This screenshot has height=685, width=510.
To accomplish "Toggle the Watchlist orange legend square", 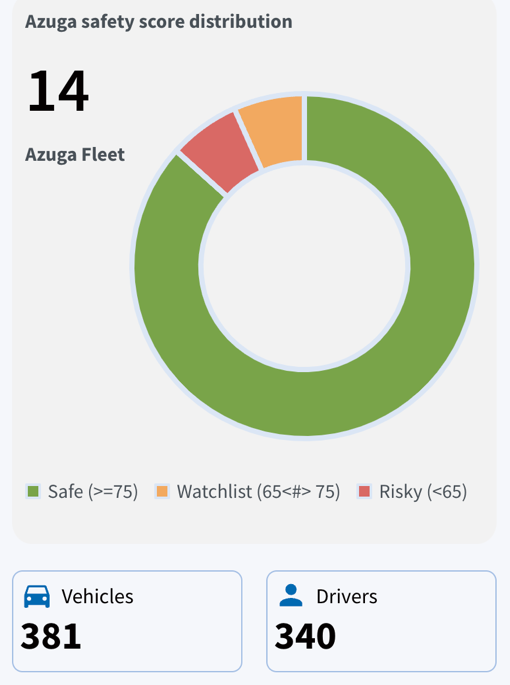I will [x=162, y=491].
